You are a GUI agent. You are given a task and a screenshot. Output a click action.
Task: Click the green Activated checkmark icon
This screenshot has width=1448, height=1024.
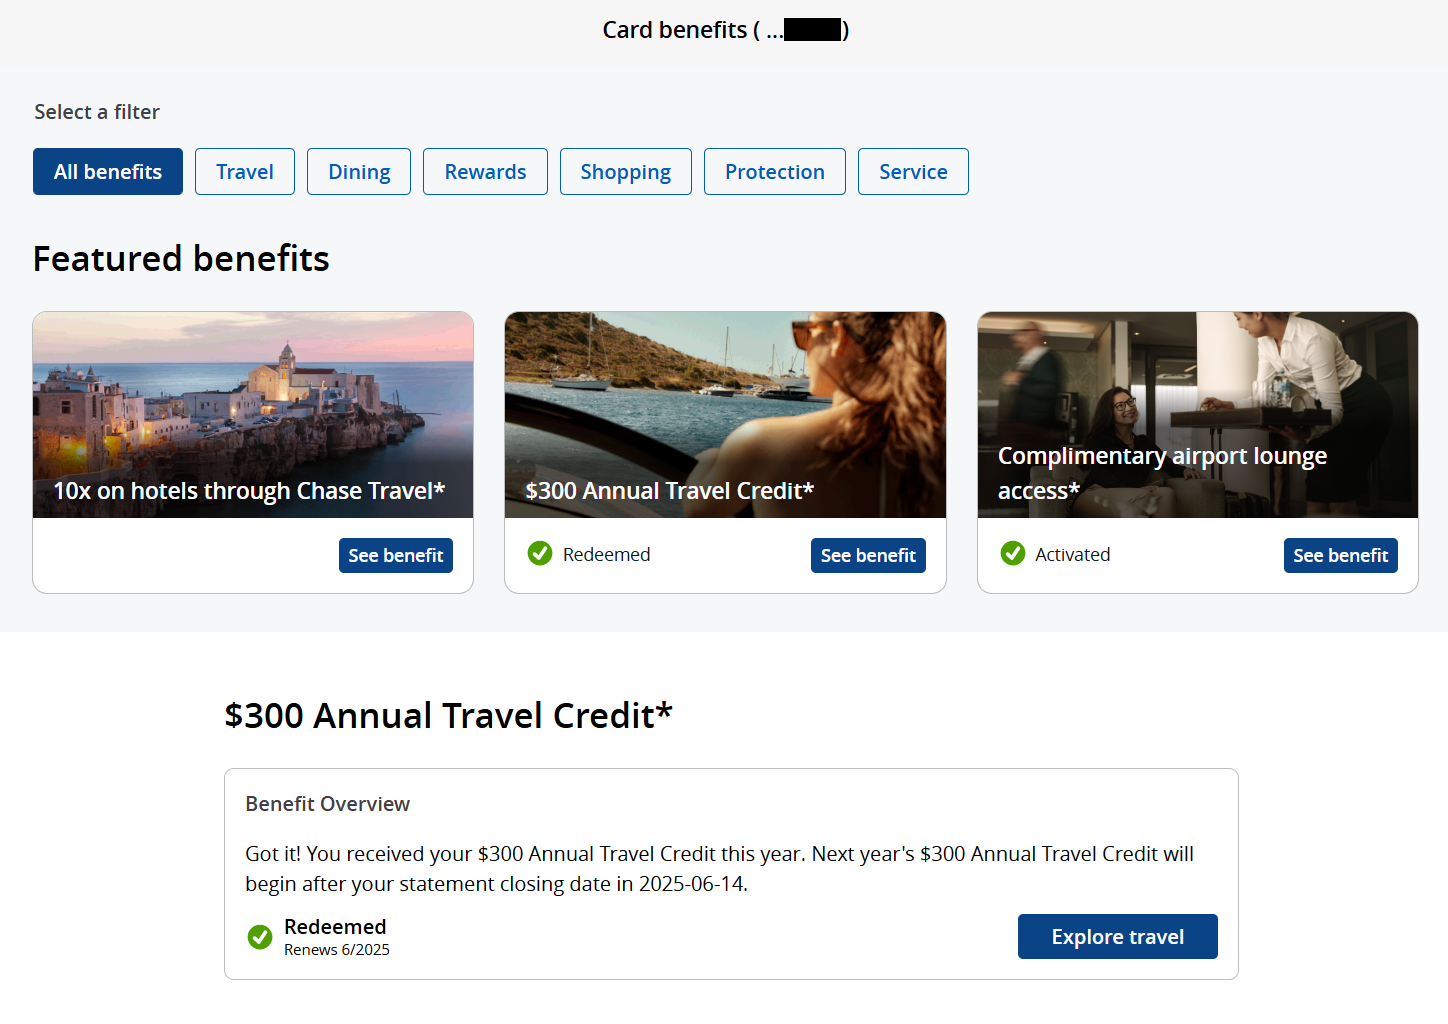[x=1013, y=553]
